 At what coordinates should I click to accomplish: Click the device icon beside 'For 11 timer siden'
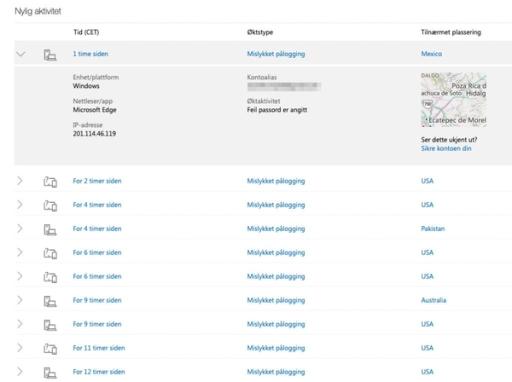[x=50, y=349]
